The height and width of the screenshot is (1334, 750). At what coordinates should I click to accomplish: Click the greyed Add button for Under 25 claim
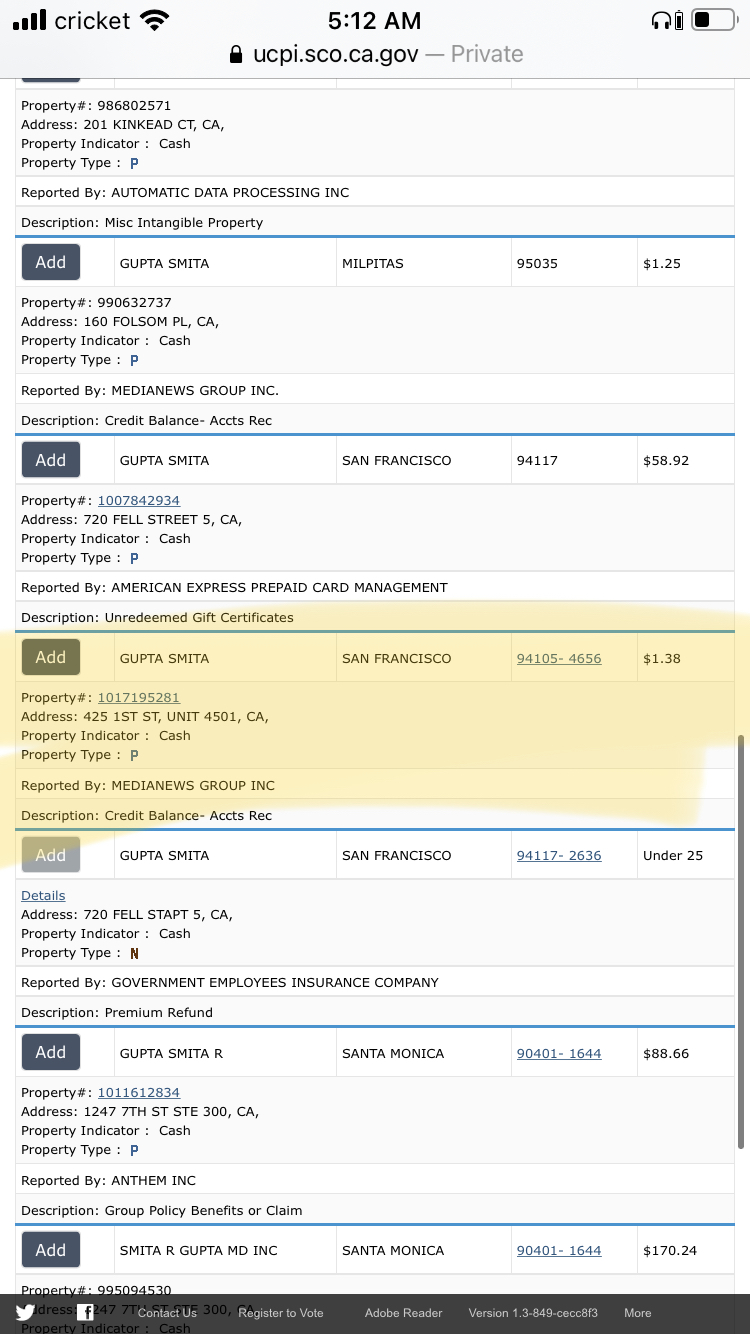51,855
